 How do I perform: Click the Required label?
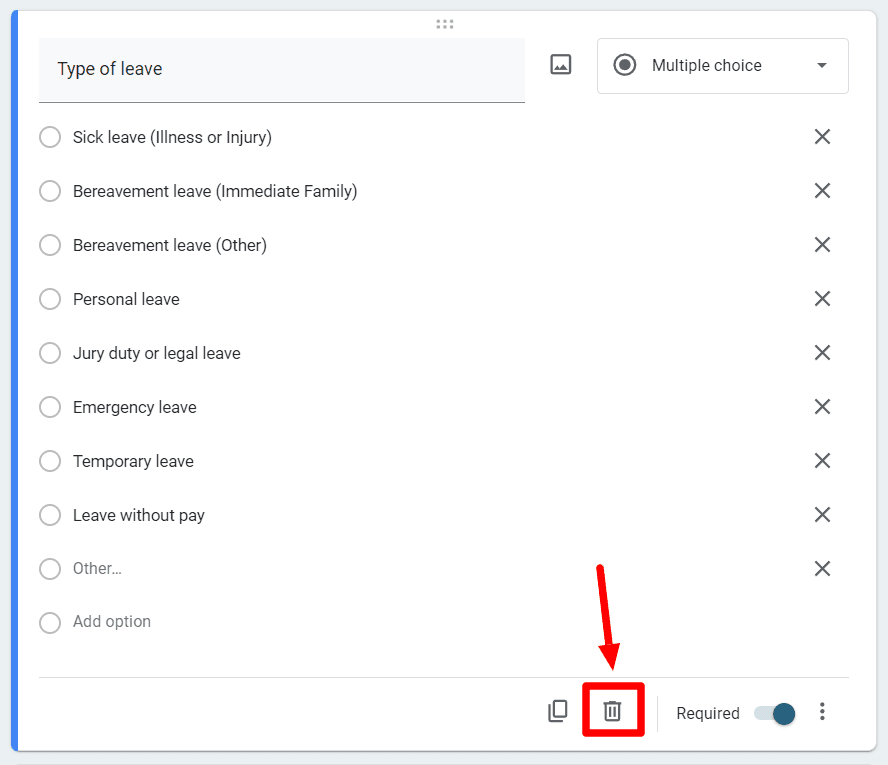coord(708,713)
